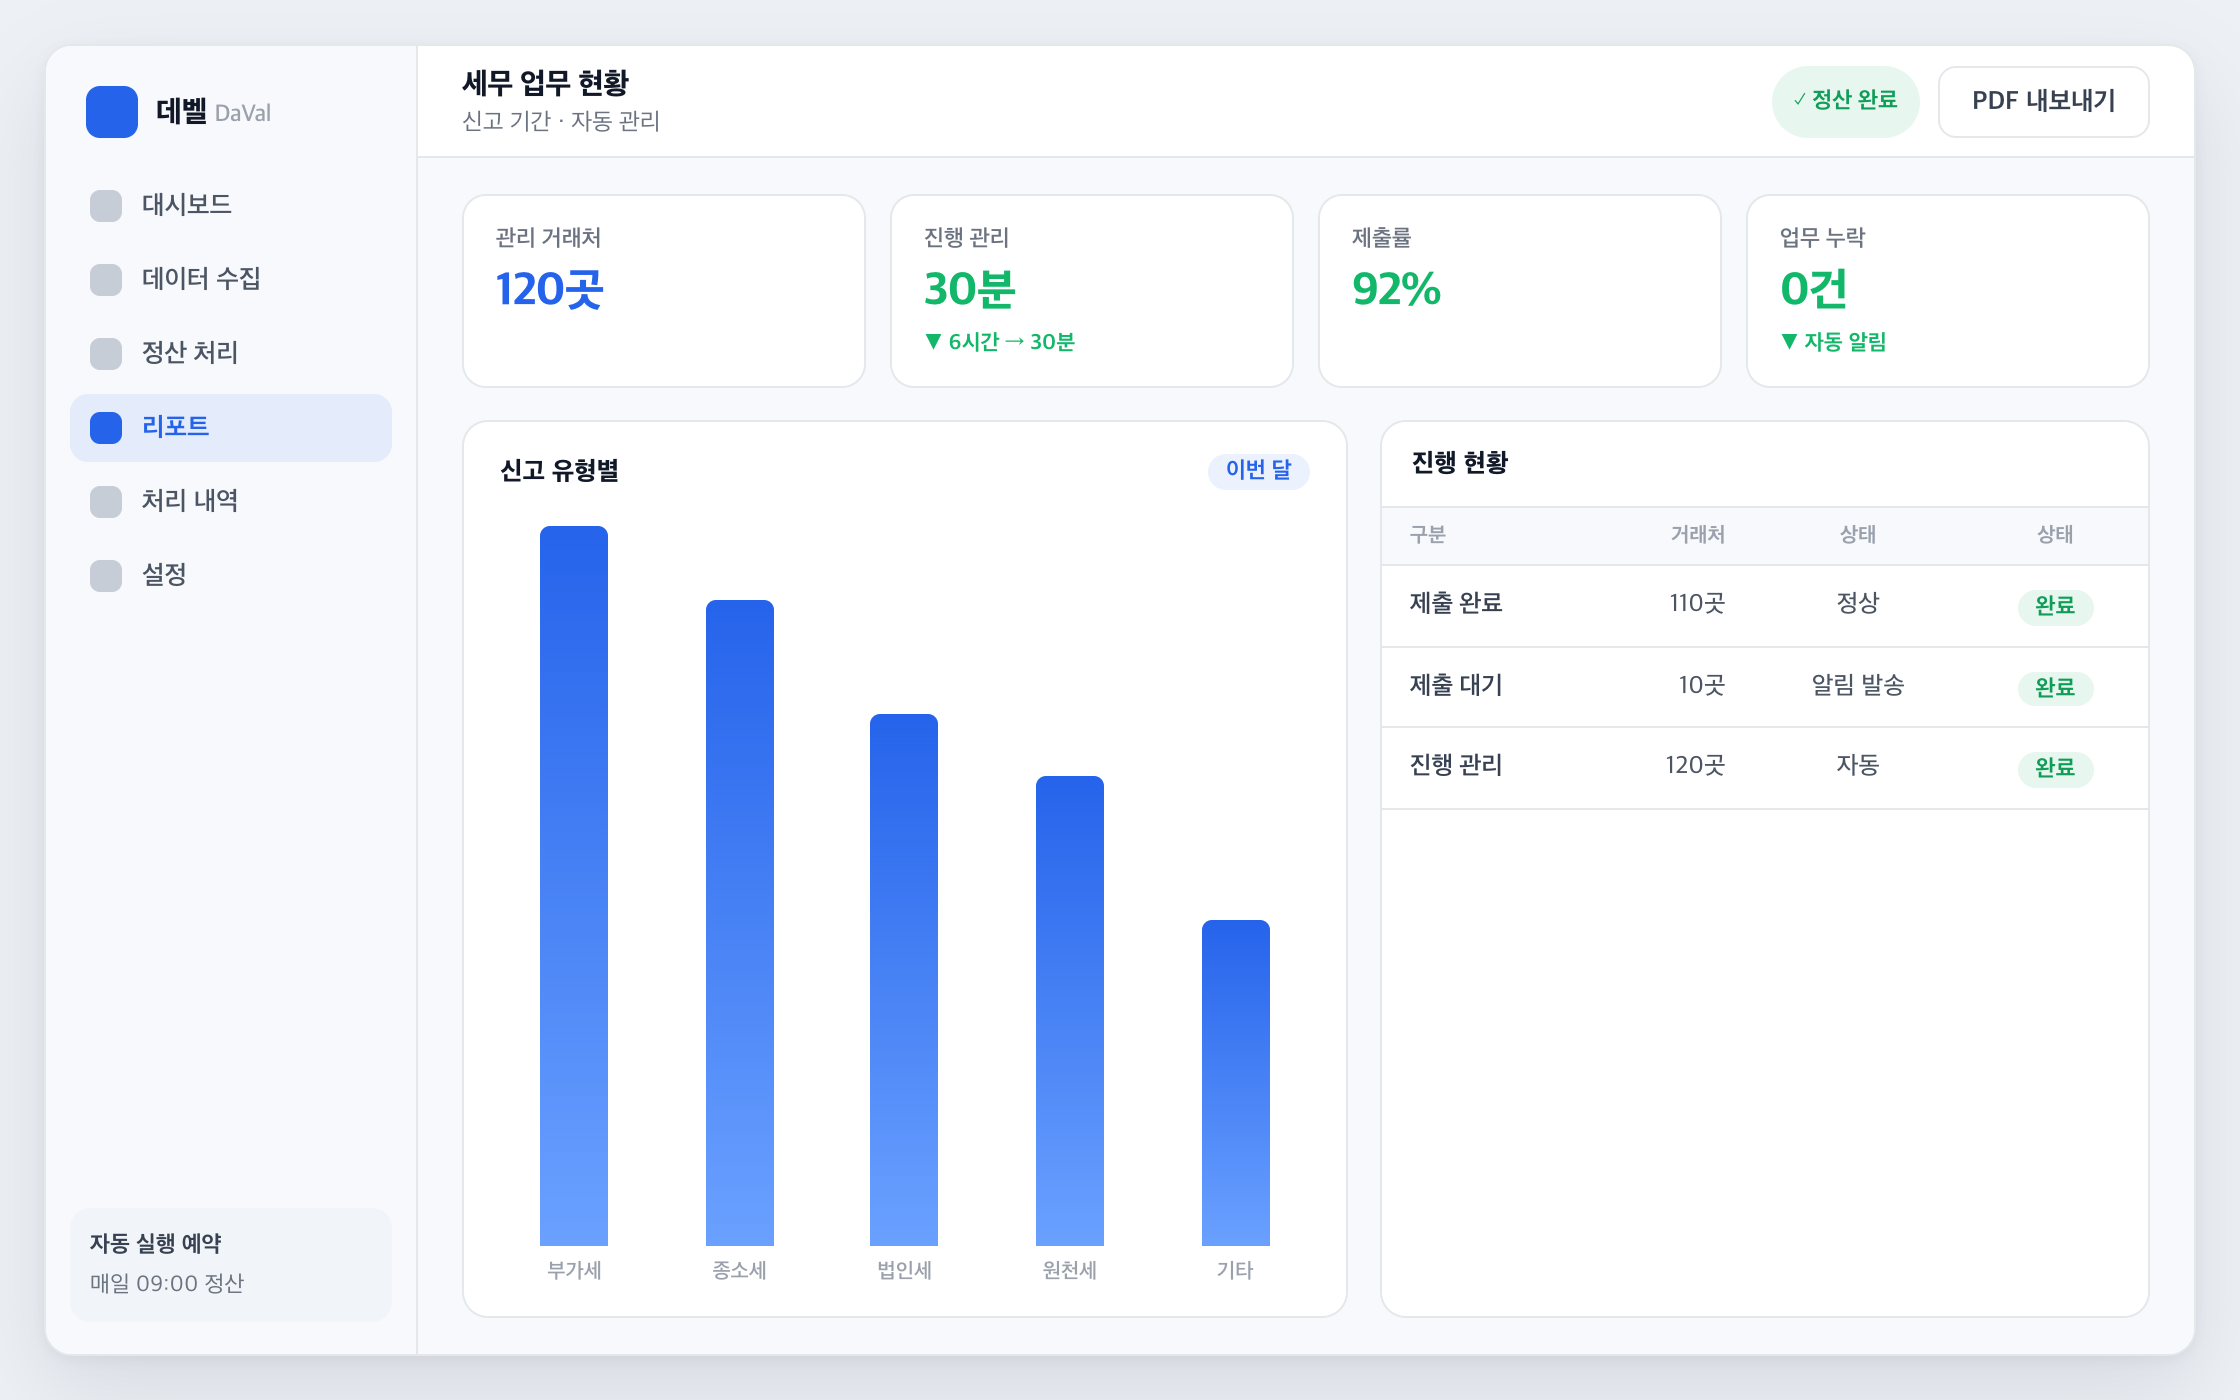Viewport: 2240px width, 1400px height.
Task: Click the 관리 거래처 120곳 card
Action: [664, 291]
